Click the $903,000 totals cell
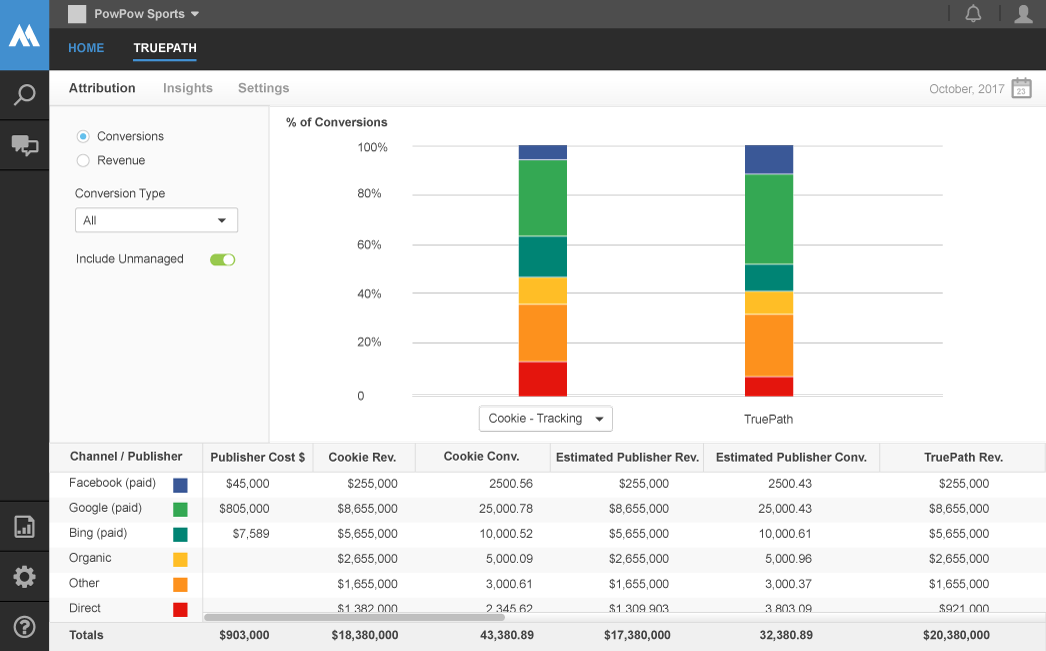1046x651 pixels. (x=244, y=636)
